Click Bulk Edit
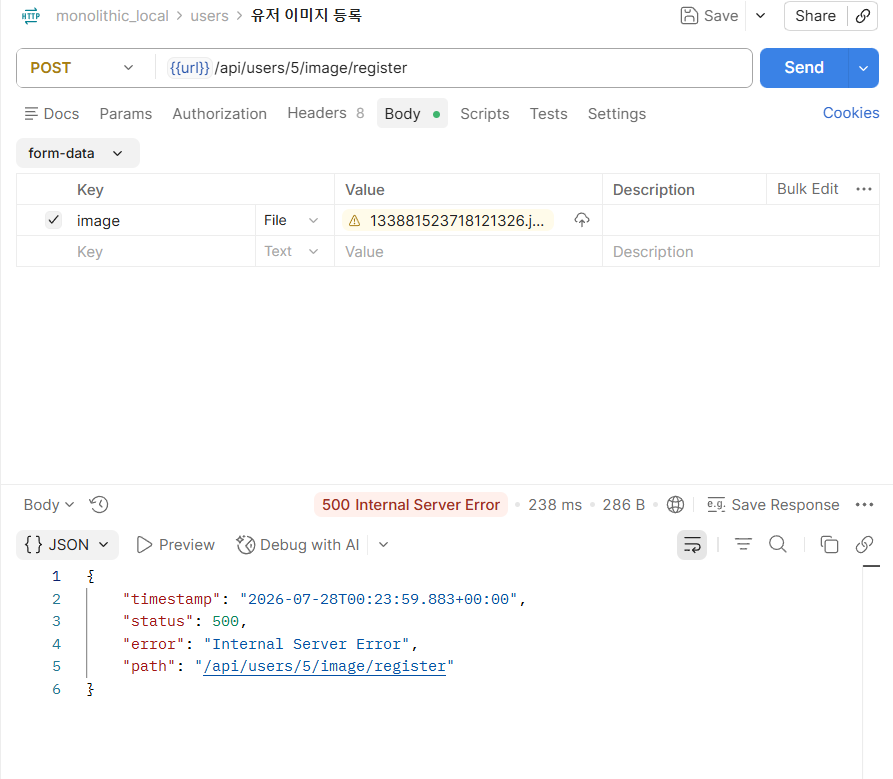Image resolution: width=893 pixels, height=779 pixels. (808, 189)
